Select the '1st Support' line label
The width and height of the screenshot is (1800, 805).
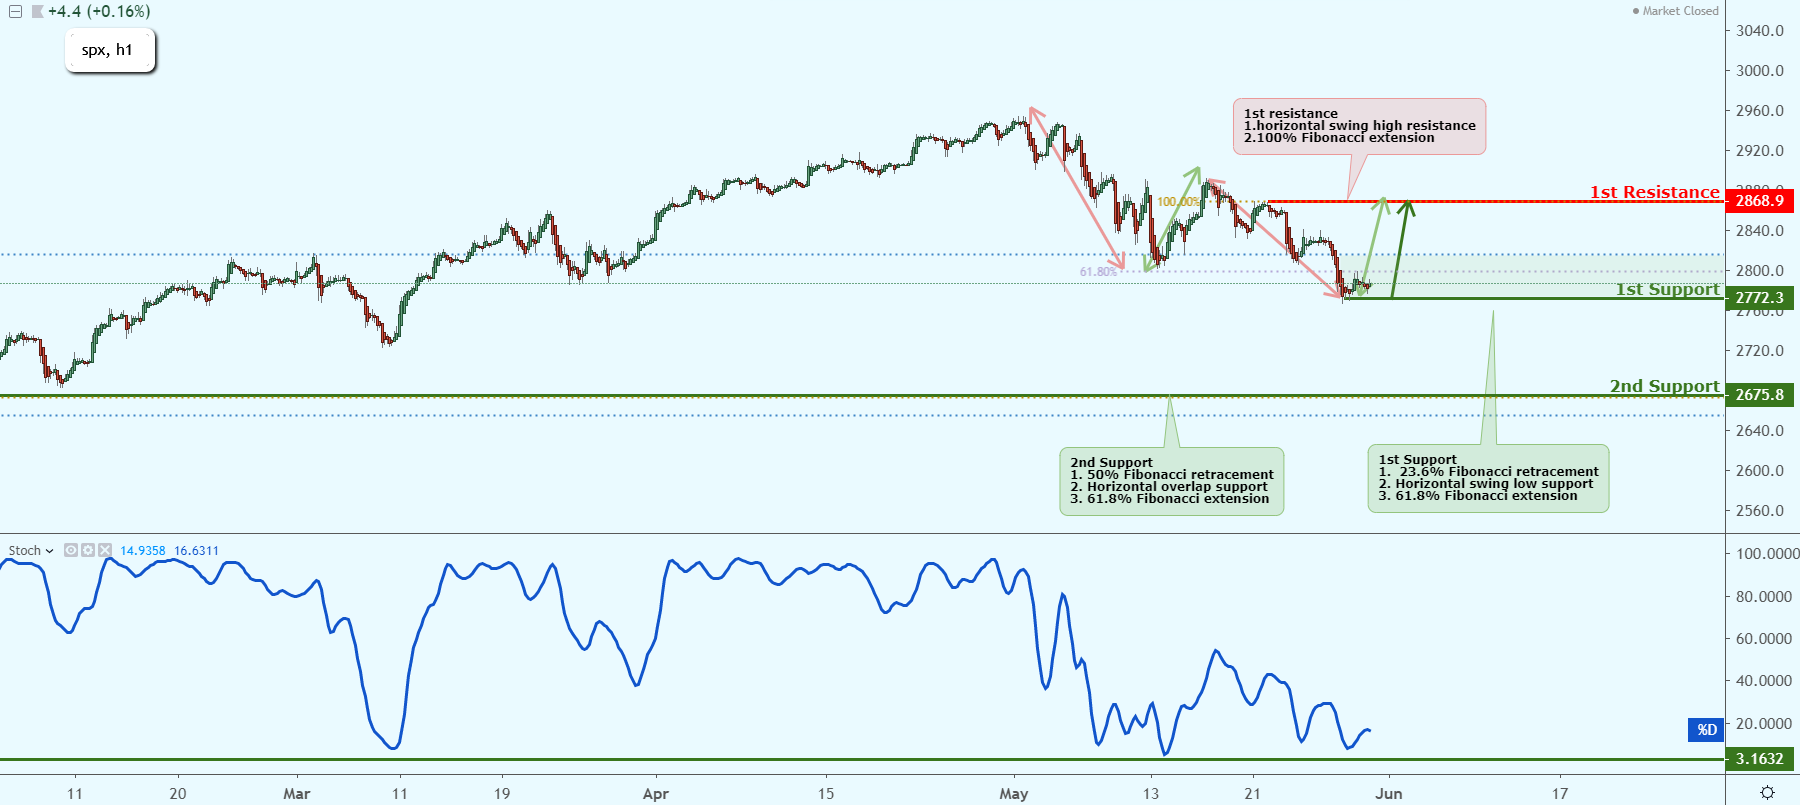(x=1668, y=289)
